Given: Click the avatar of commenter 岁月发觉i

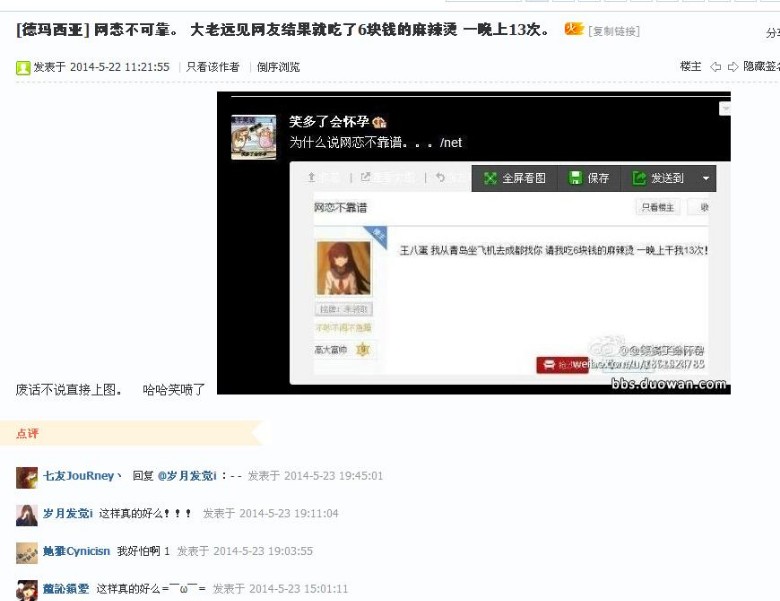Looking at the screenshot, I should coord(27,515).
